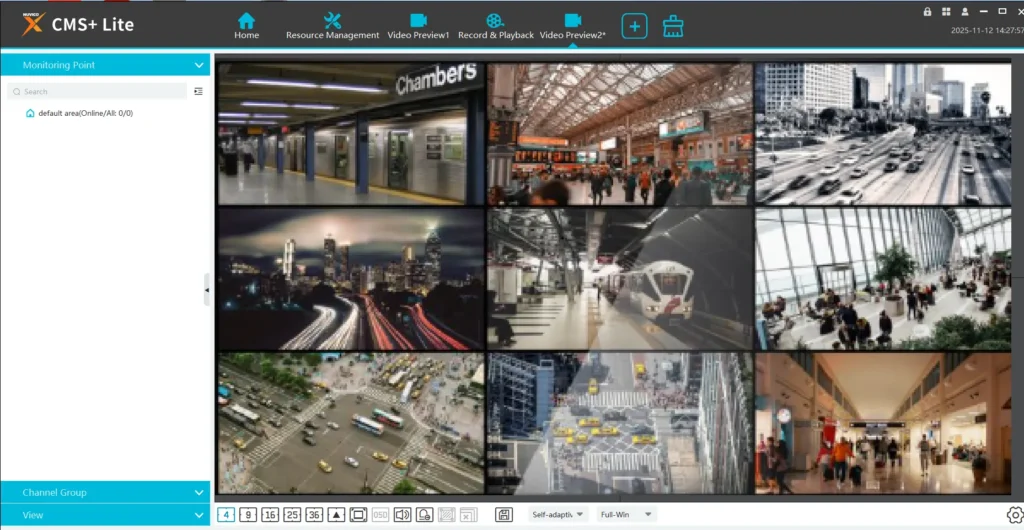Open the custom layout triangle button
Screen dimensions: 1024x530
tap(336, 515)
